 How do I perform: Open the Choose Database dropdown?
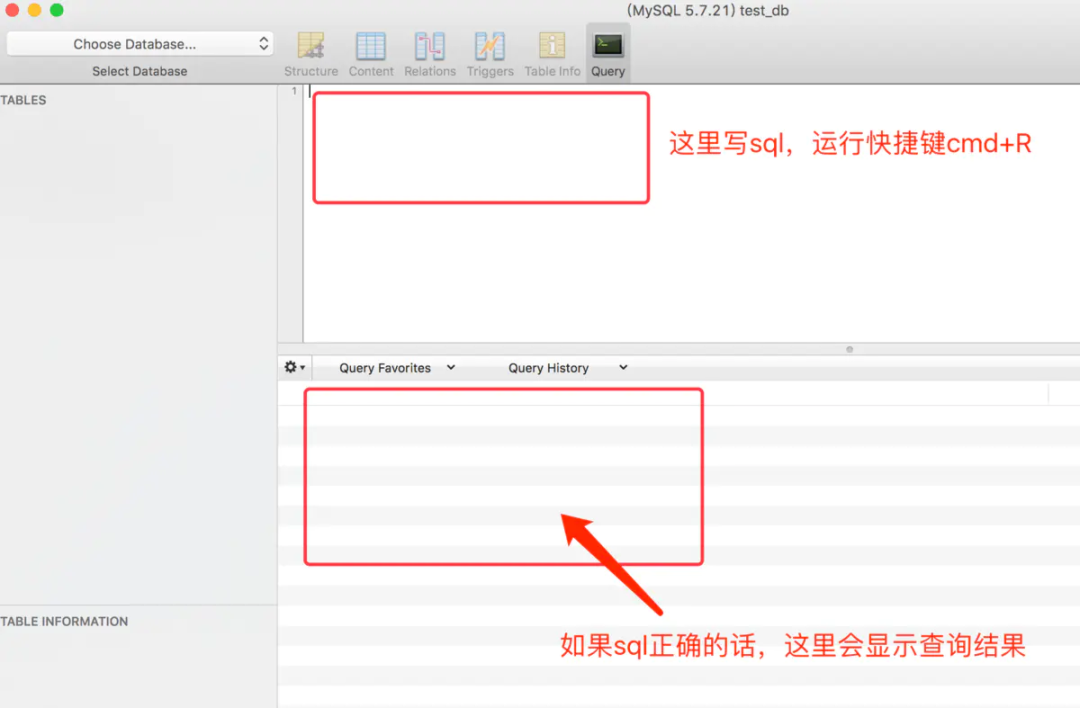(x=139, y=43)
